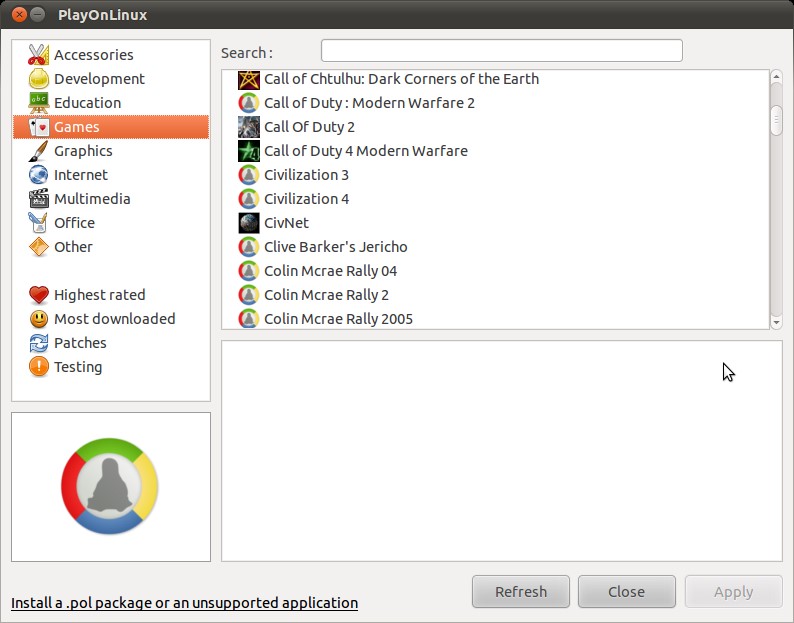794x623 pixels.
Task: Open the Patches list
Action: coord(111,343)
